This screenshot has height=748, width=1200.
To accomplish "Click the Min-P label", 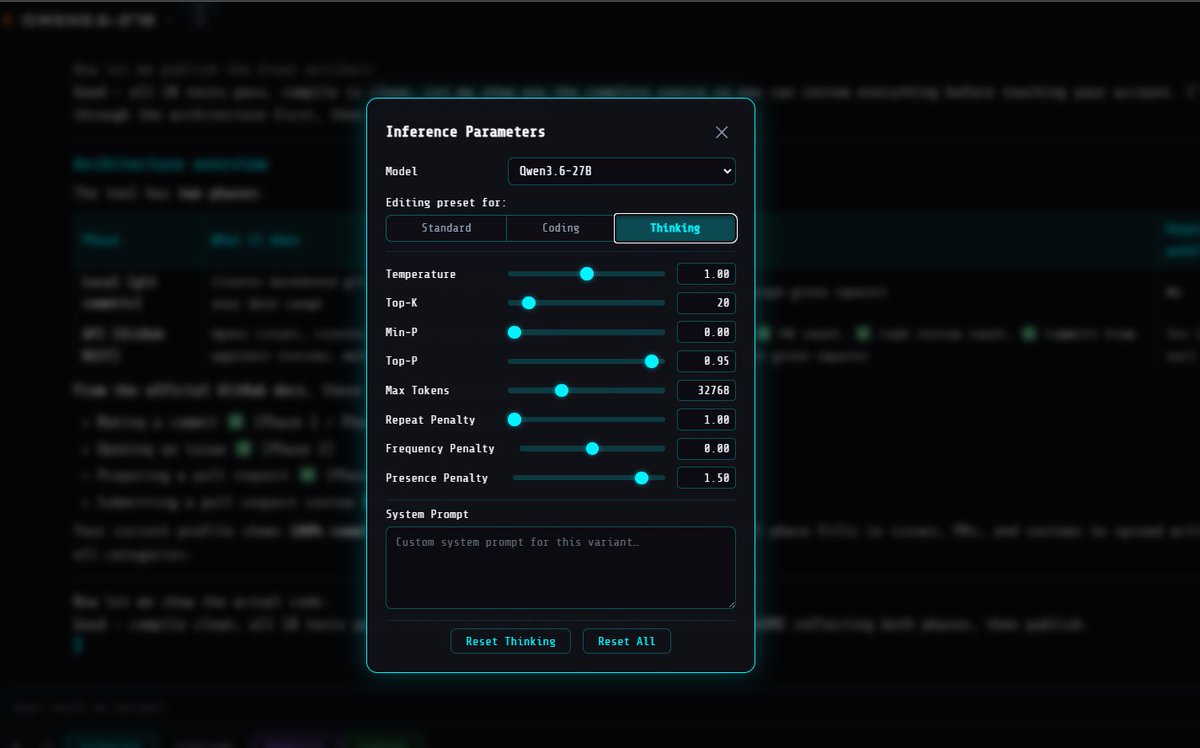I will (x=404, y=332).
